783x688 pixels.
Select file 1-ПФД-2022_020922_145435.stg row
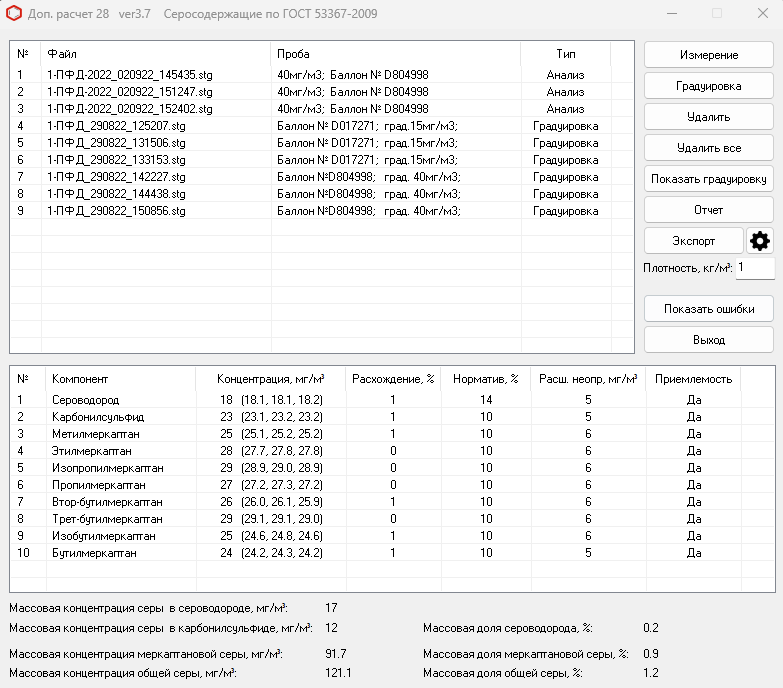pos(129,74)
